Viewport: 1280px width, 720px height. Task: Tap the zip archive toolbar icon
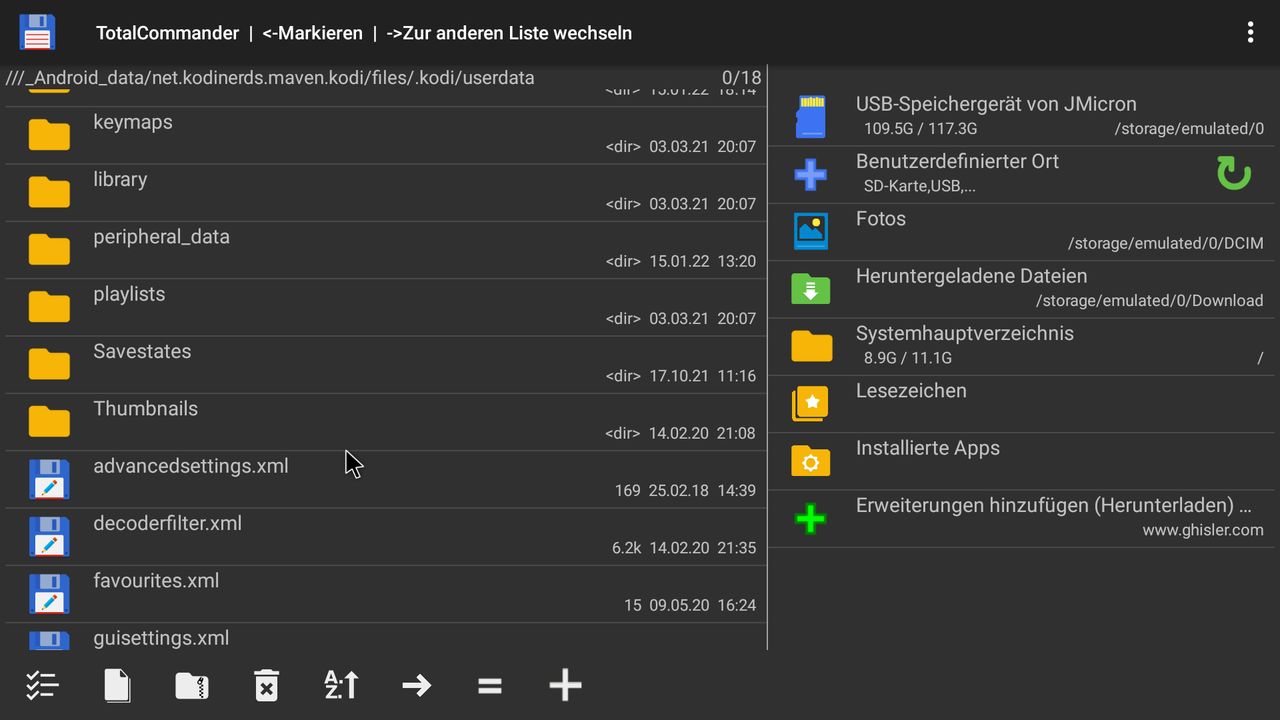[192, 685]
